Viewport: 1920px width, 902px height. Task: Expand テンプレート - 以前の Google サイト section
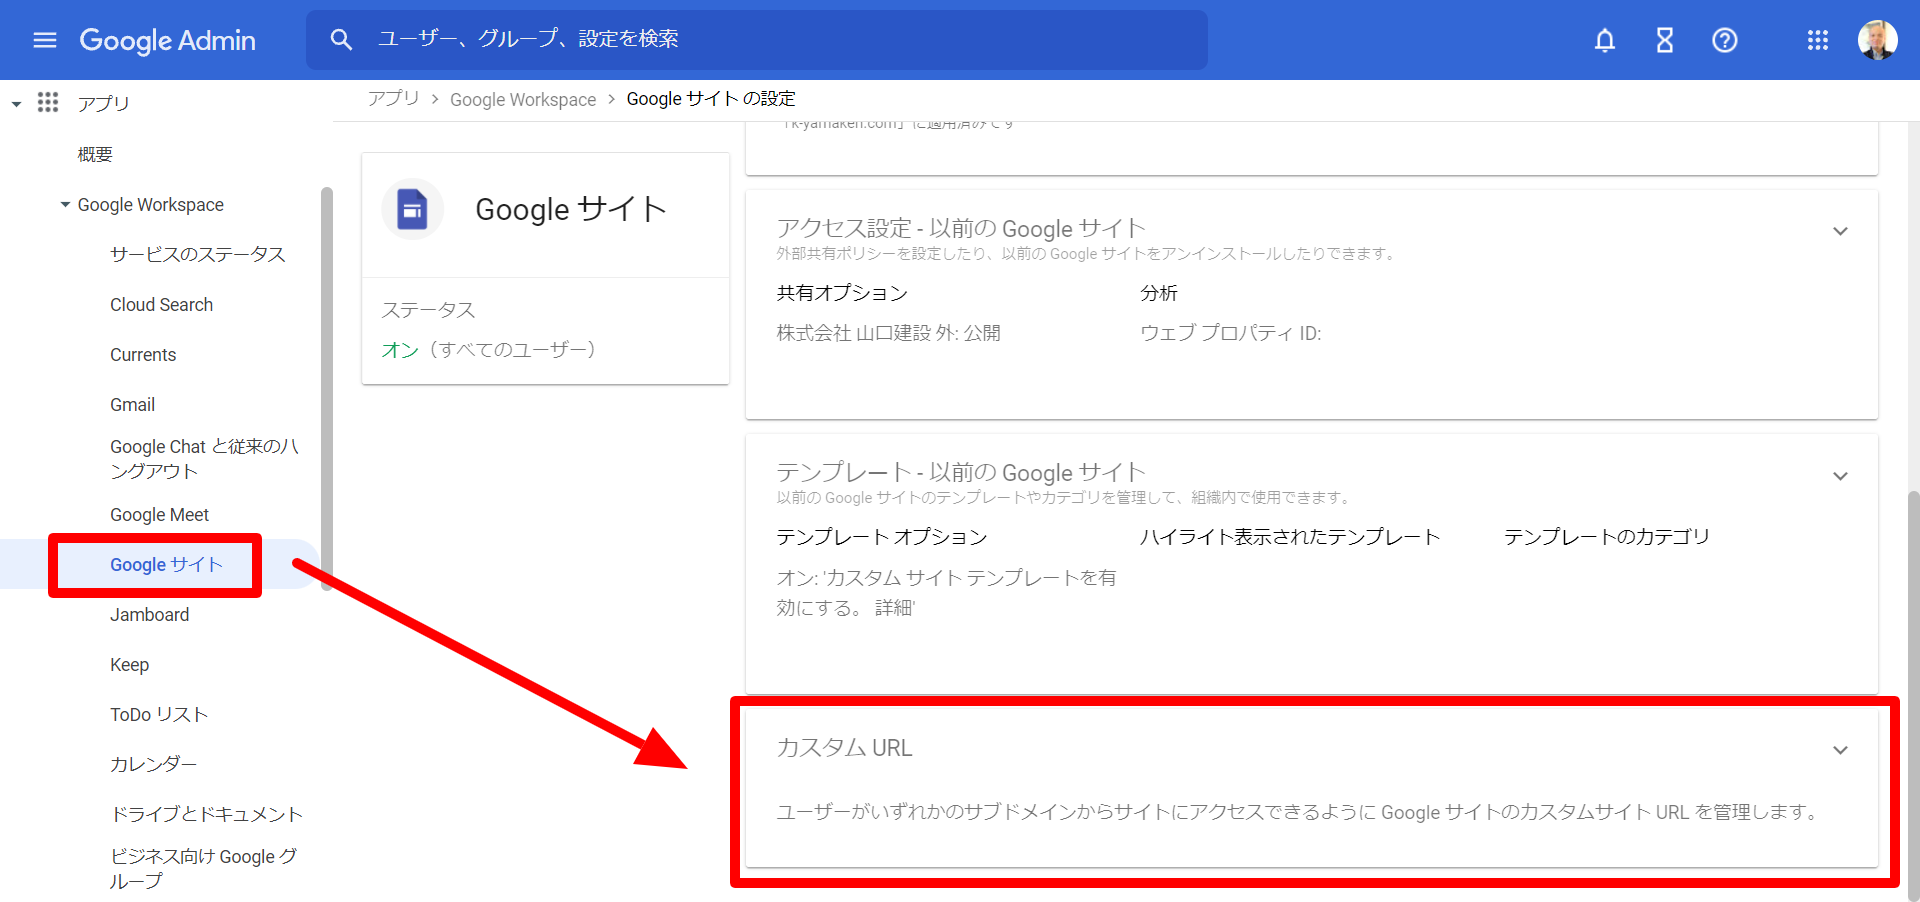click(1841, 476)
